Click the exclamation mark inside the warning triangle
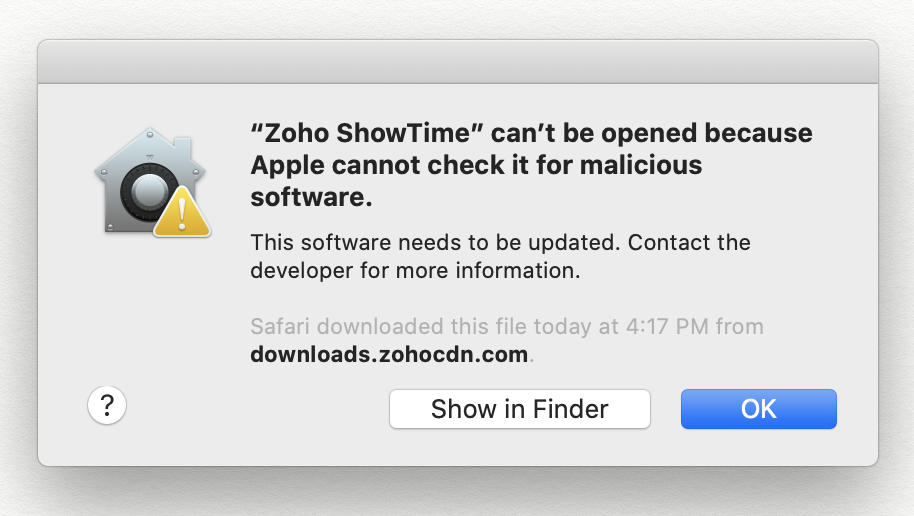The height and width of the screenshot is (516, 914). click(182, 214)
